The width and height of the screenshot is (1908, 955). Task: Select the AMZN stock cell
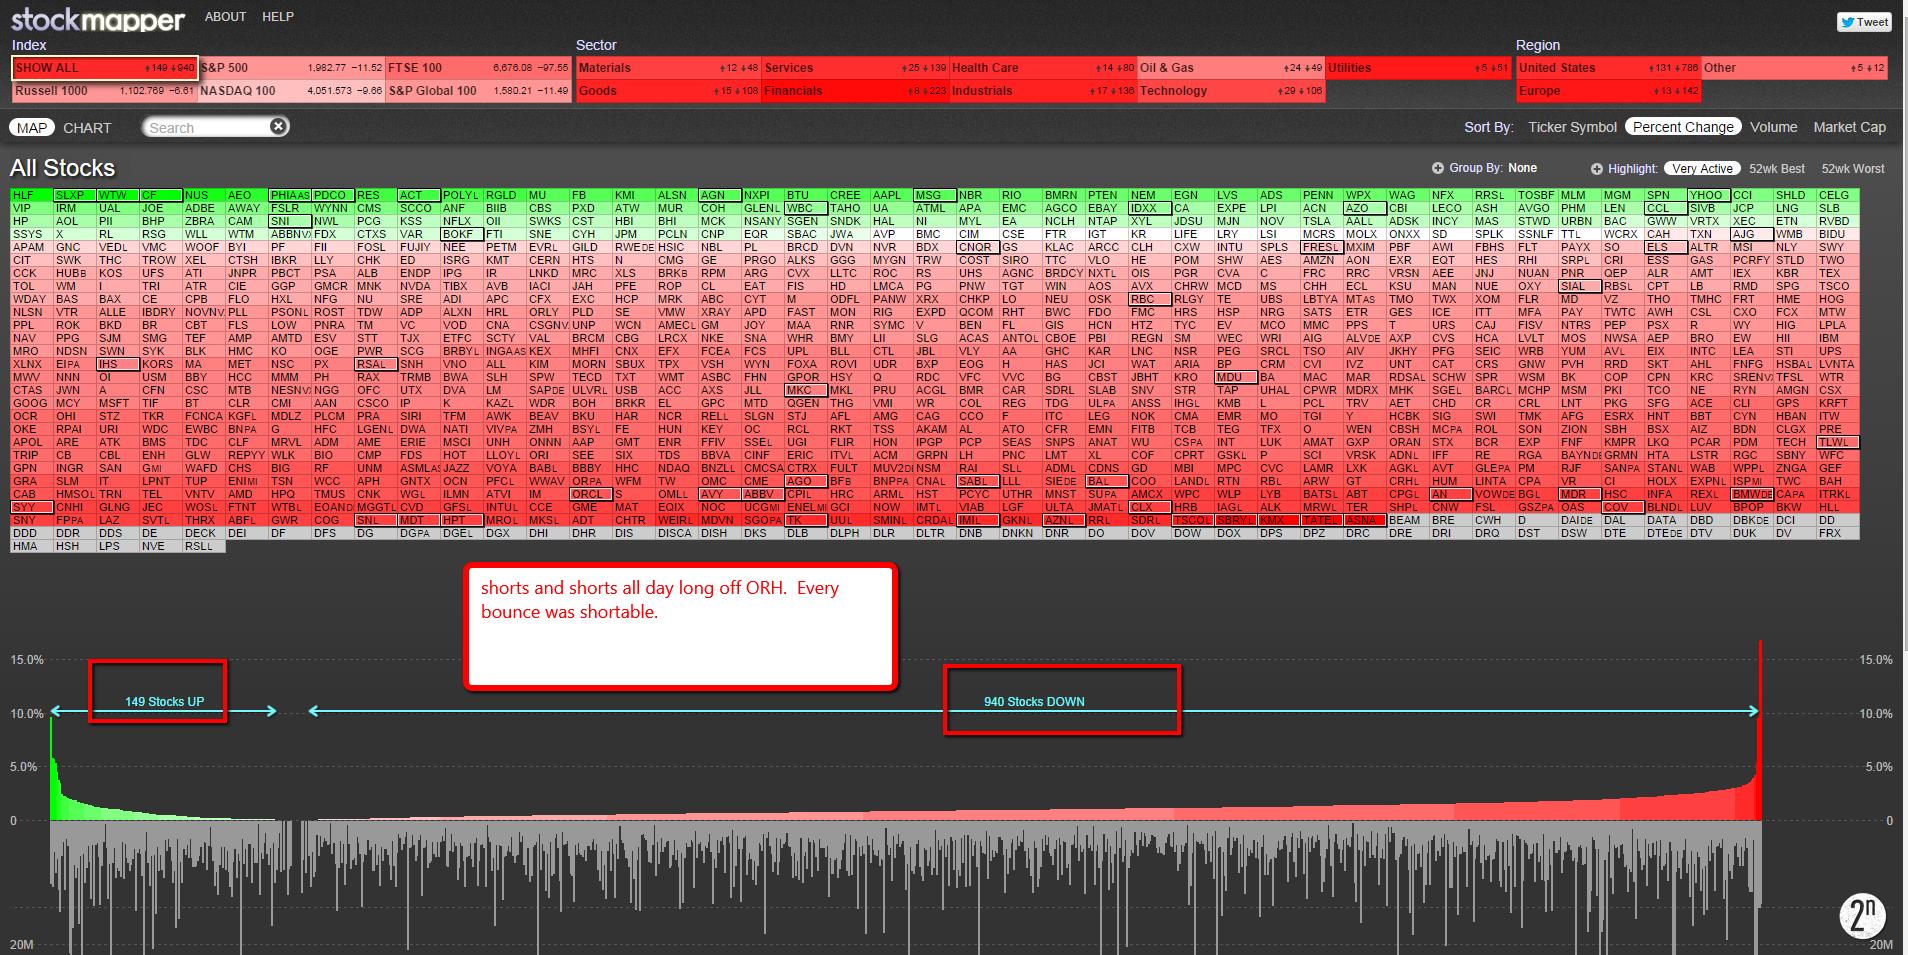(x=1321, y=261)
